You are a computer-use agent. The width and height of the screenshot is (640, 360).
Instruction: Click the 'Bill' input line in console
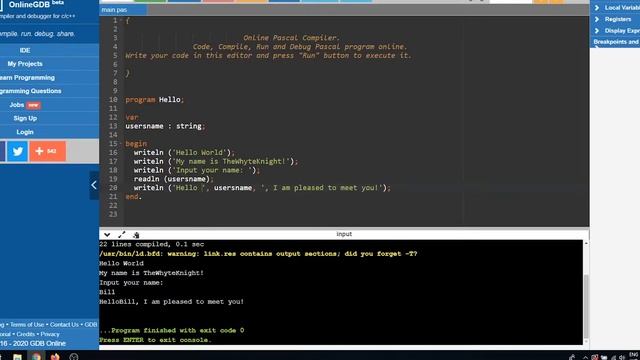107,292
